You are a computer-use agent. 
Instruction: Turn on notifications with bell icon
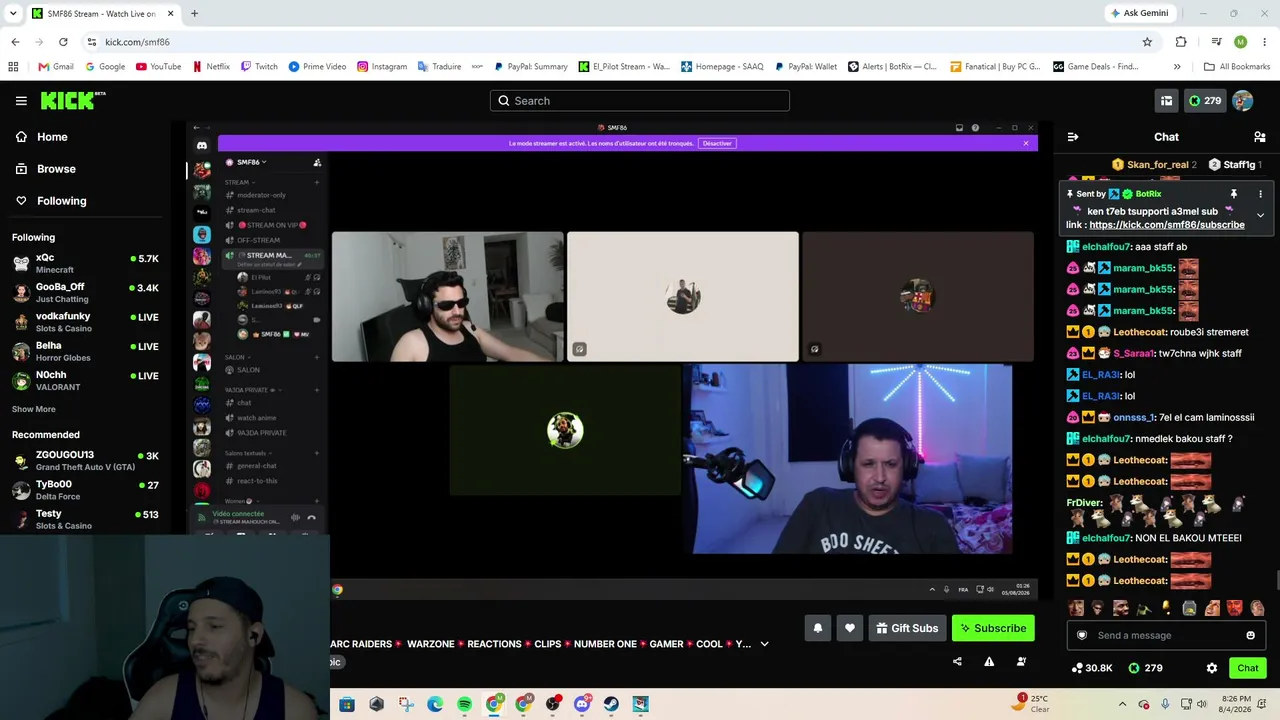(818, 628)
